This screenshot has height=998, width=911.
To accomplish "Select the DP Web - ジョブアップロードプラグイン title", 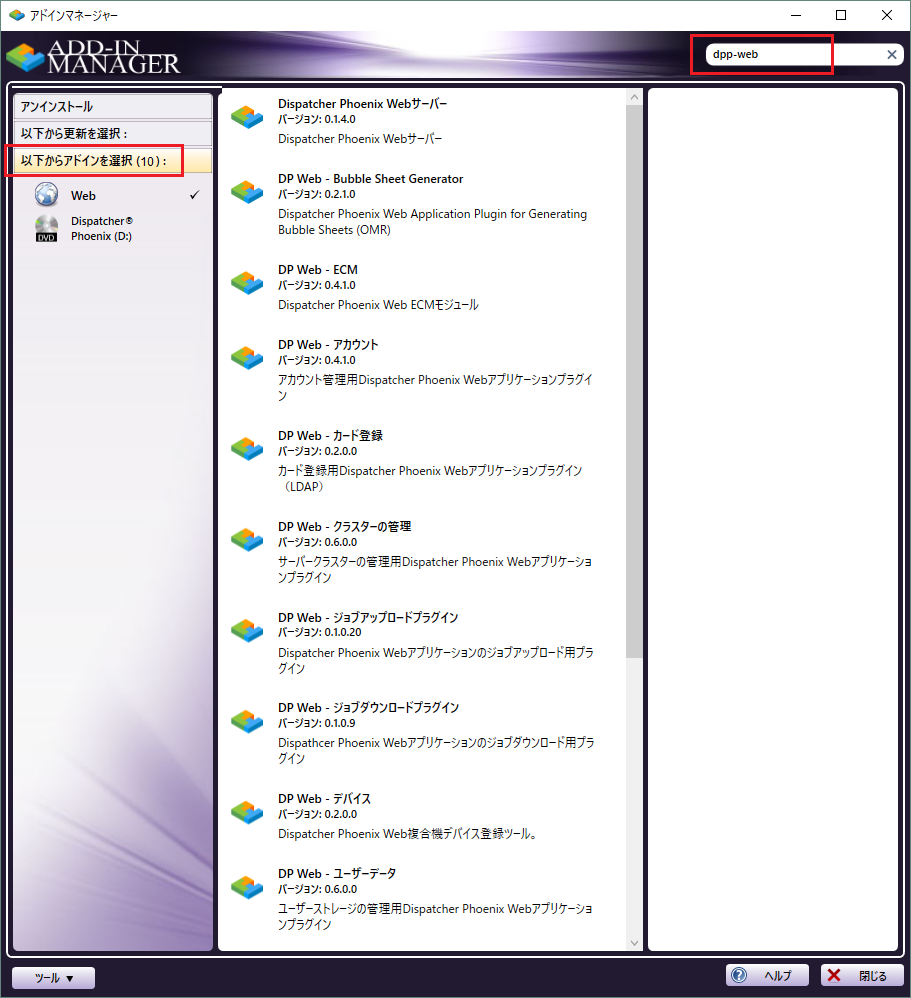I will [x=368, y=618].
